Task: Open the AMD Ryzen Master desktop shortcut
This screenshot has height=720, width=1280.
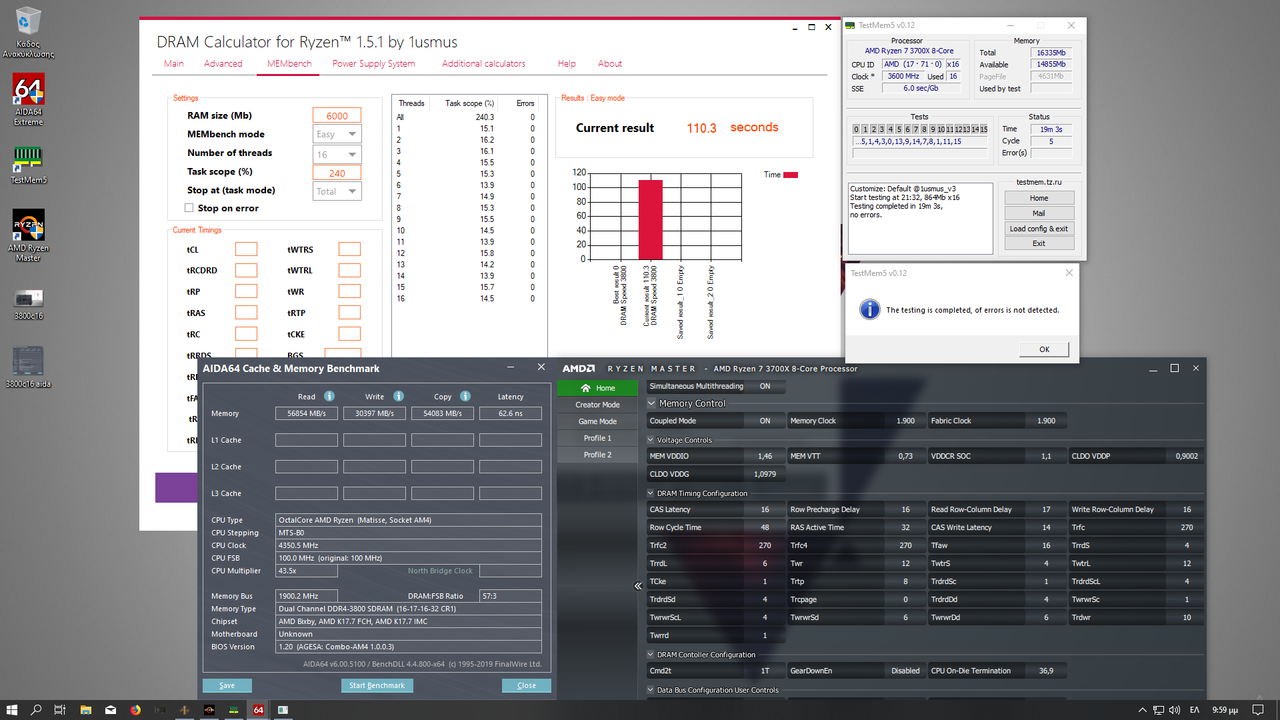Action: point(28,236)
